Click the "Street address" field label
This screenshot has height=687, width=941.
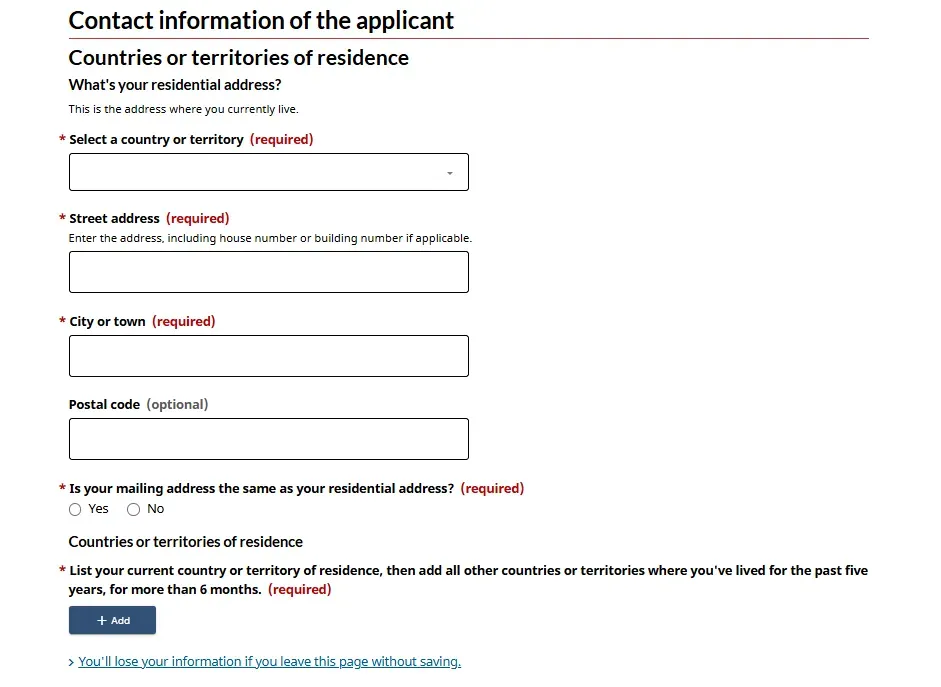114,218
